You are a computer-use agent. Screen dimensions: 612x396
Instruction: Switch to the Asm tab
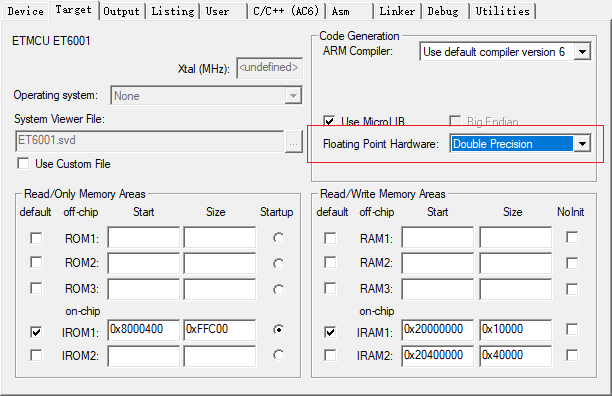tap(349, 11)
